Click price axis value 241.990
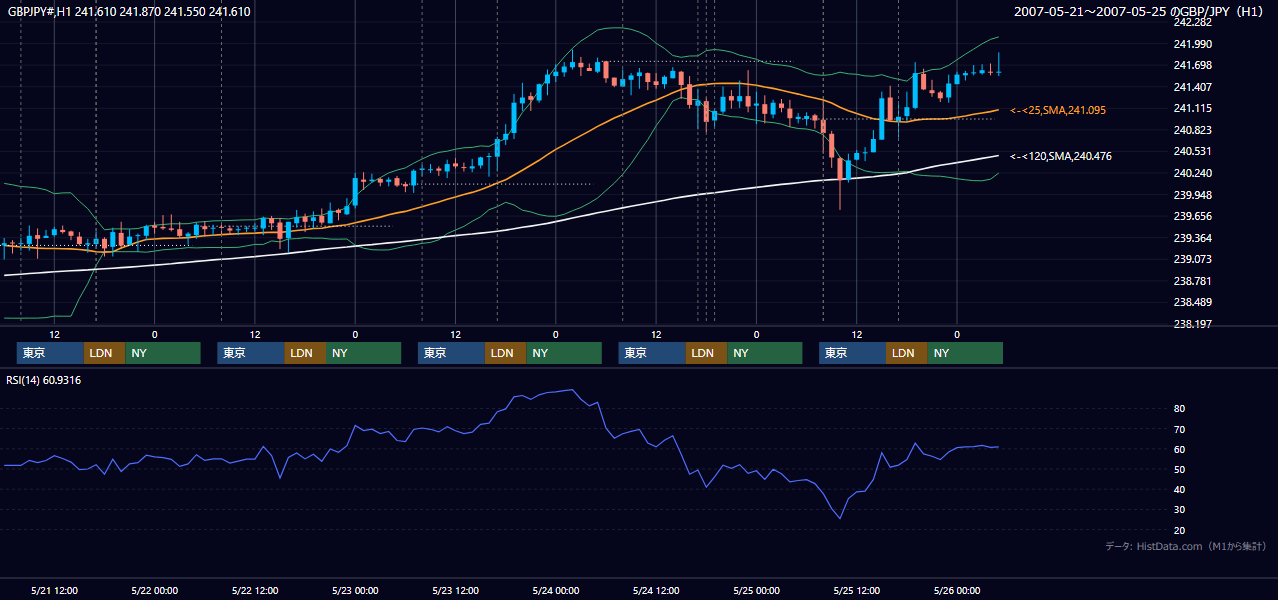The height and width of the screenshot is (600, 1278). (x=1191, y=44)
